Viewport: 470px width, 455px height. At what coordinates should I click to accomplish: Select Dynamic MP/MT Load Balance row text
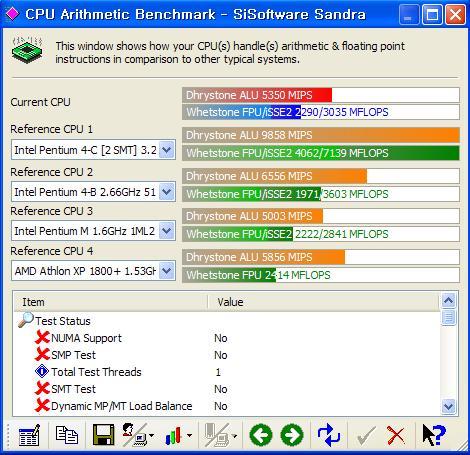coord(122,406)
